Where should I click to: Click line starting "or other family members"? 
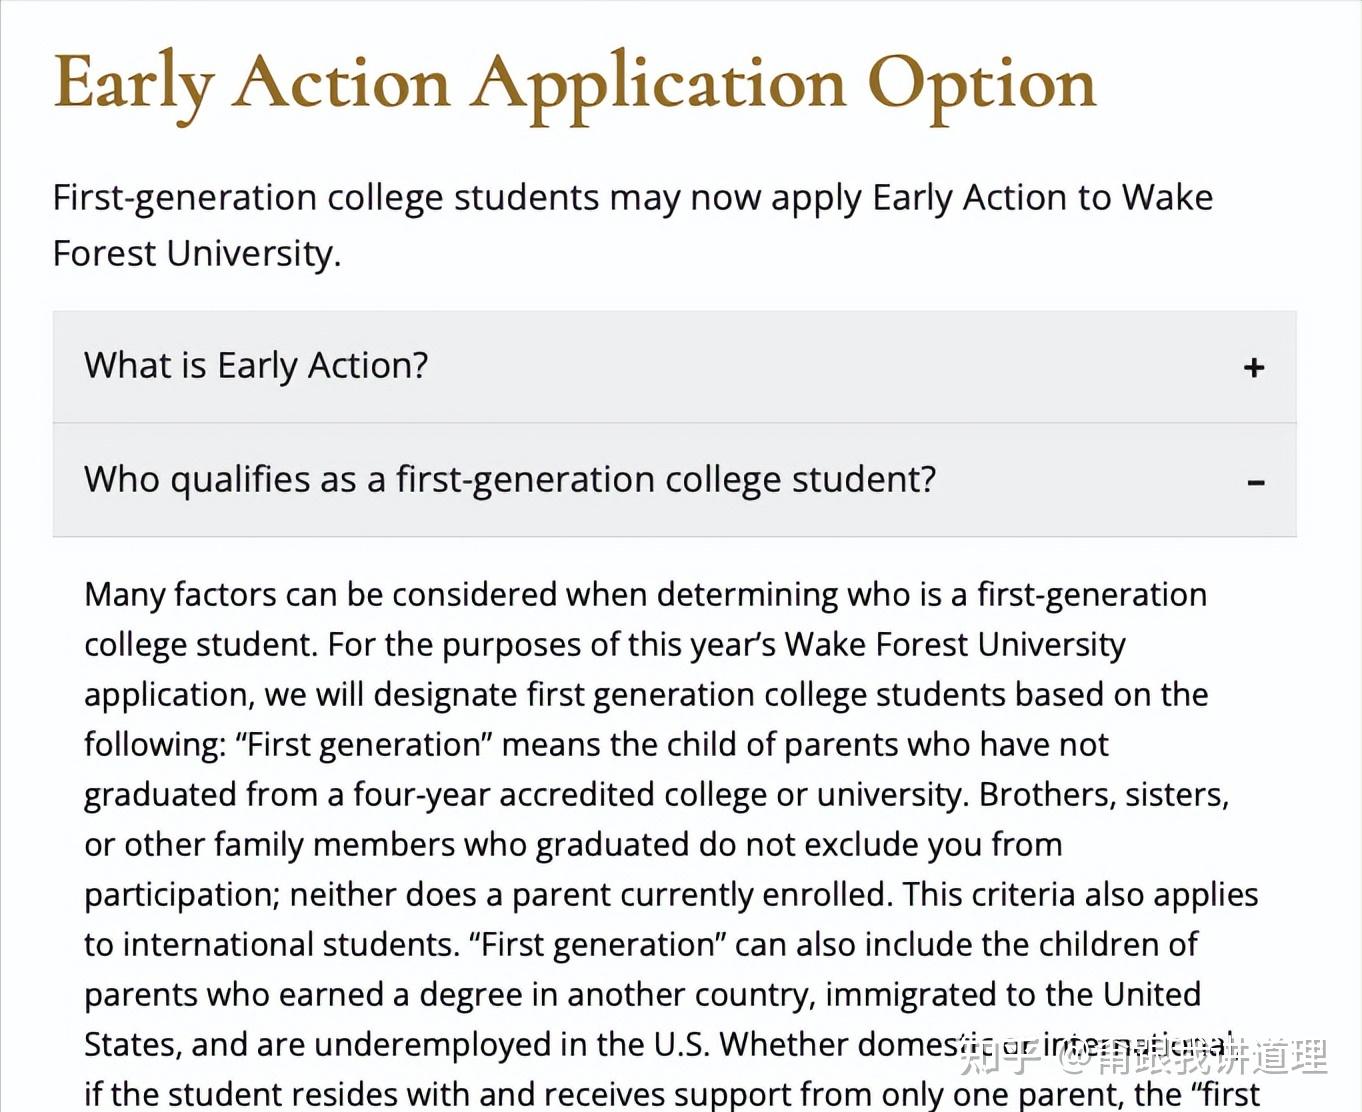(572, 845)
